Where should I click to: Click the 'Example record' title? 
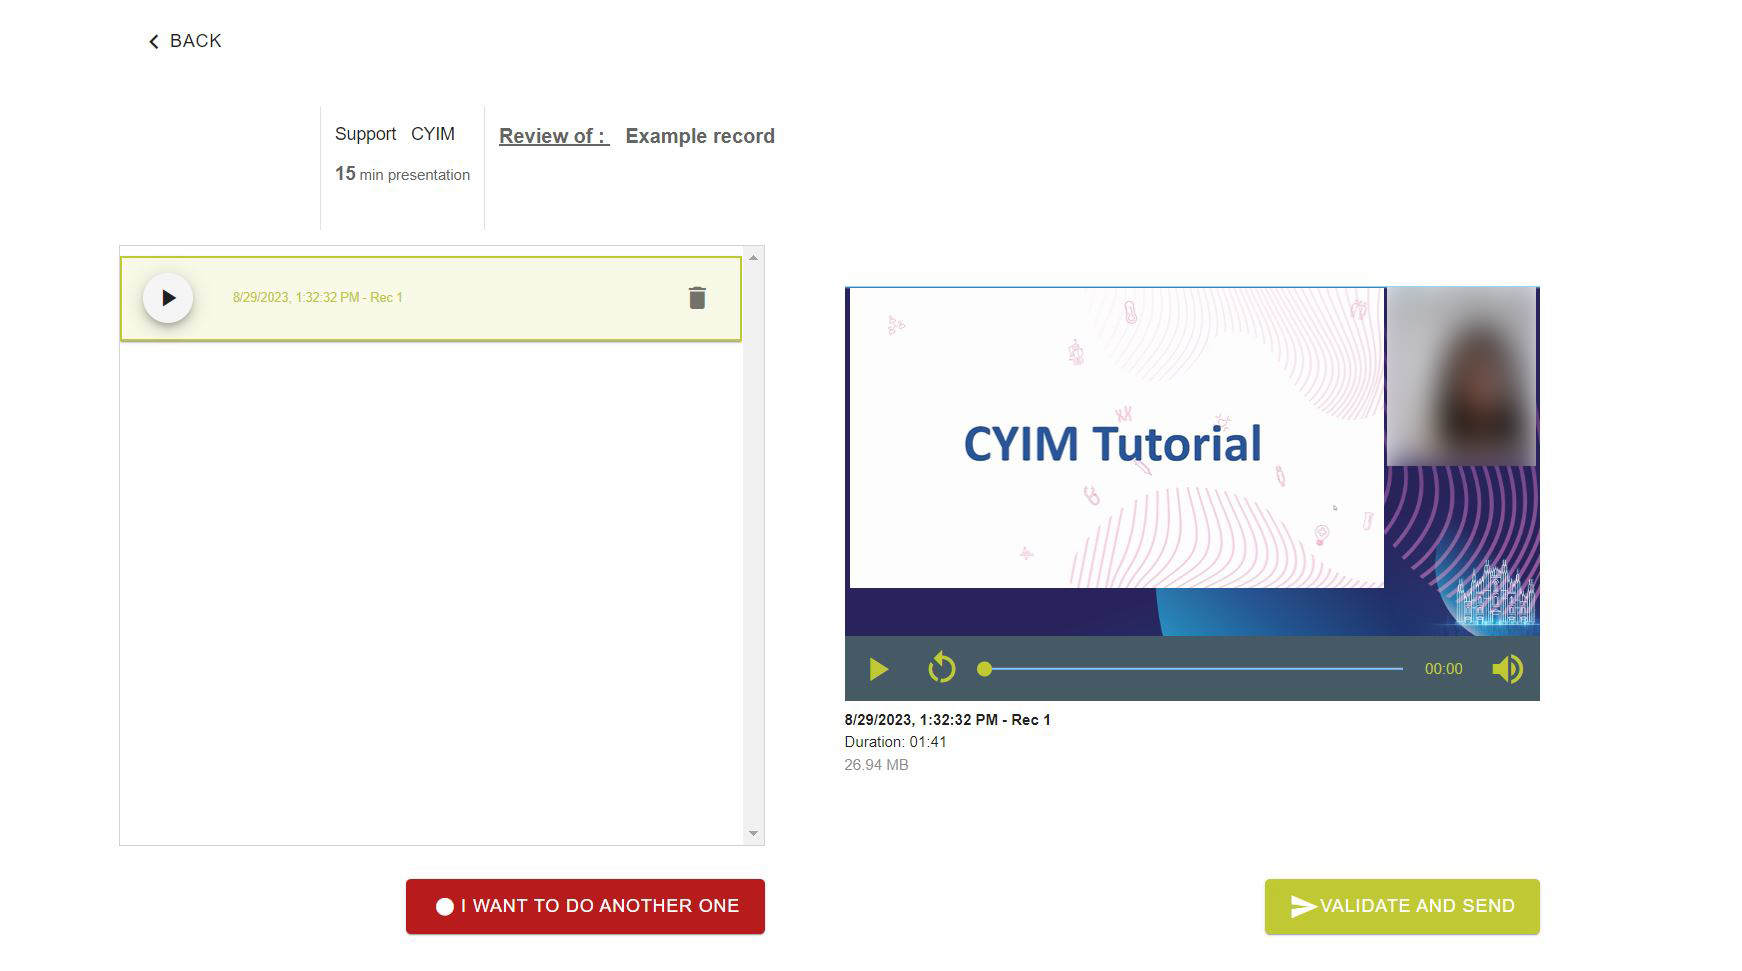pyautogui.click(x=700, y=136)
